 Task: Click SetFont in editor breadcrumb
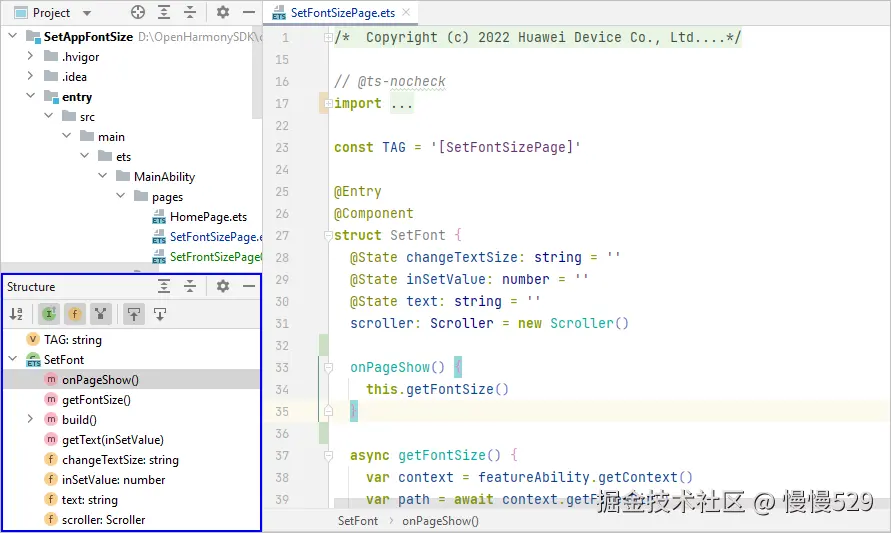pyautogui.click(x=357, y=520)
